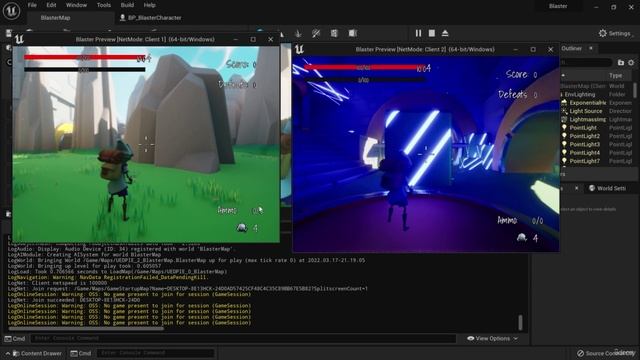Stop the play-in-editor session
This screenshot has width=640, height=360.
(x=432, y=33)
